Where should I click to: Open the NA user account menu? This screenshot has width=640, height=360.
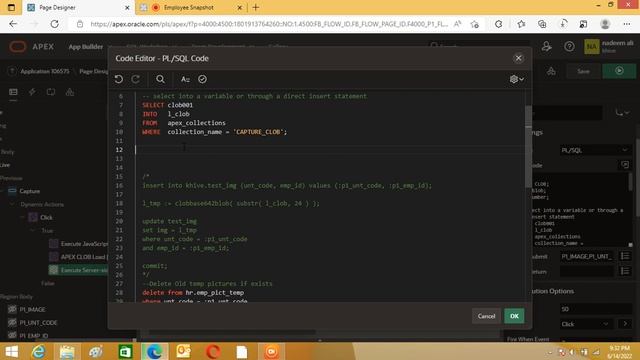tap(609, 47)
